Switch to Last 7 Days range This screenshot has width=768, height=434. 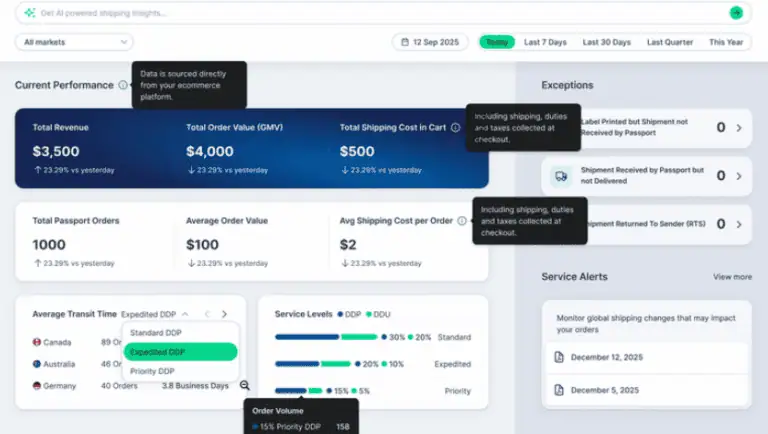click(x=545, y=42)
